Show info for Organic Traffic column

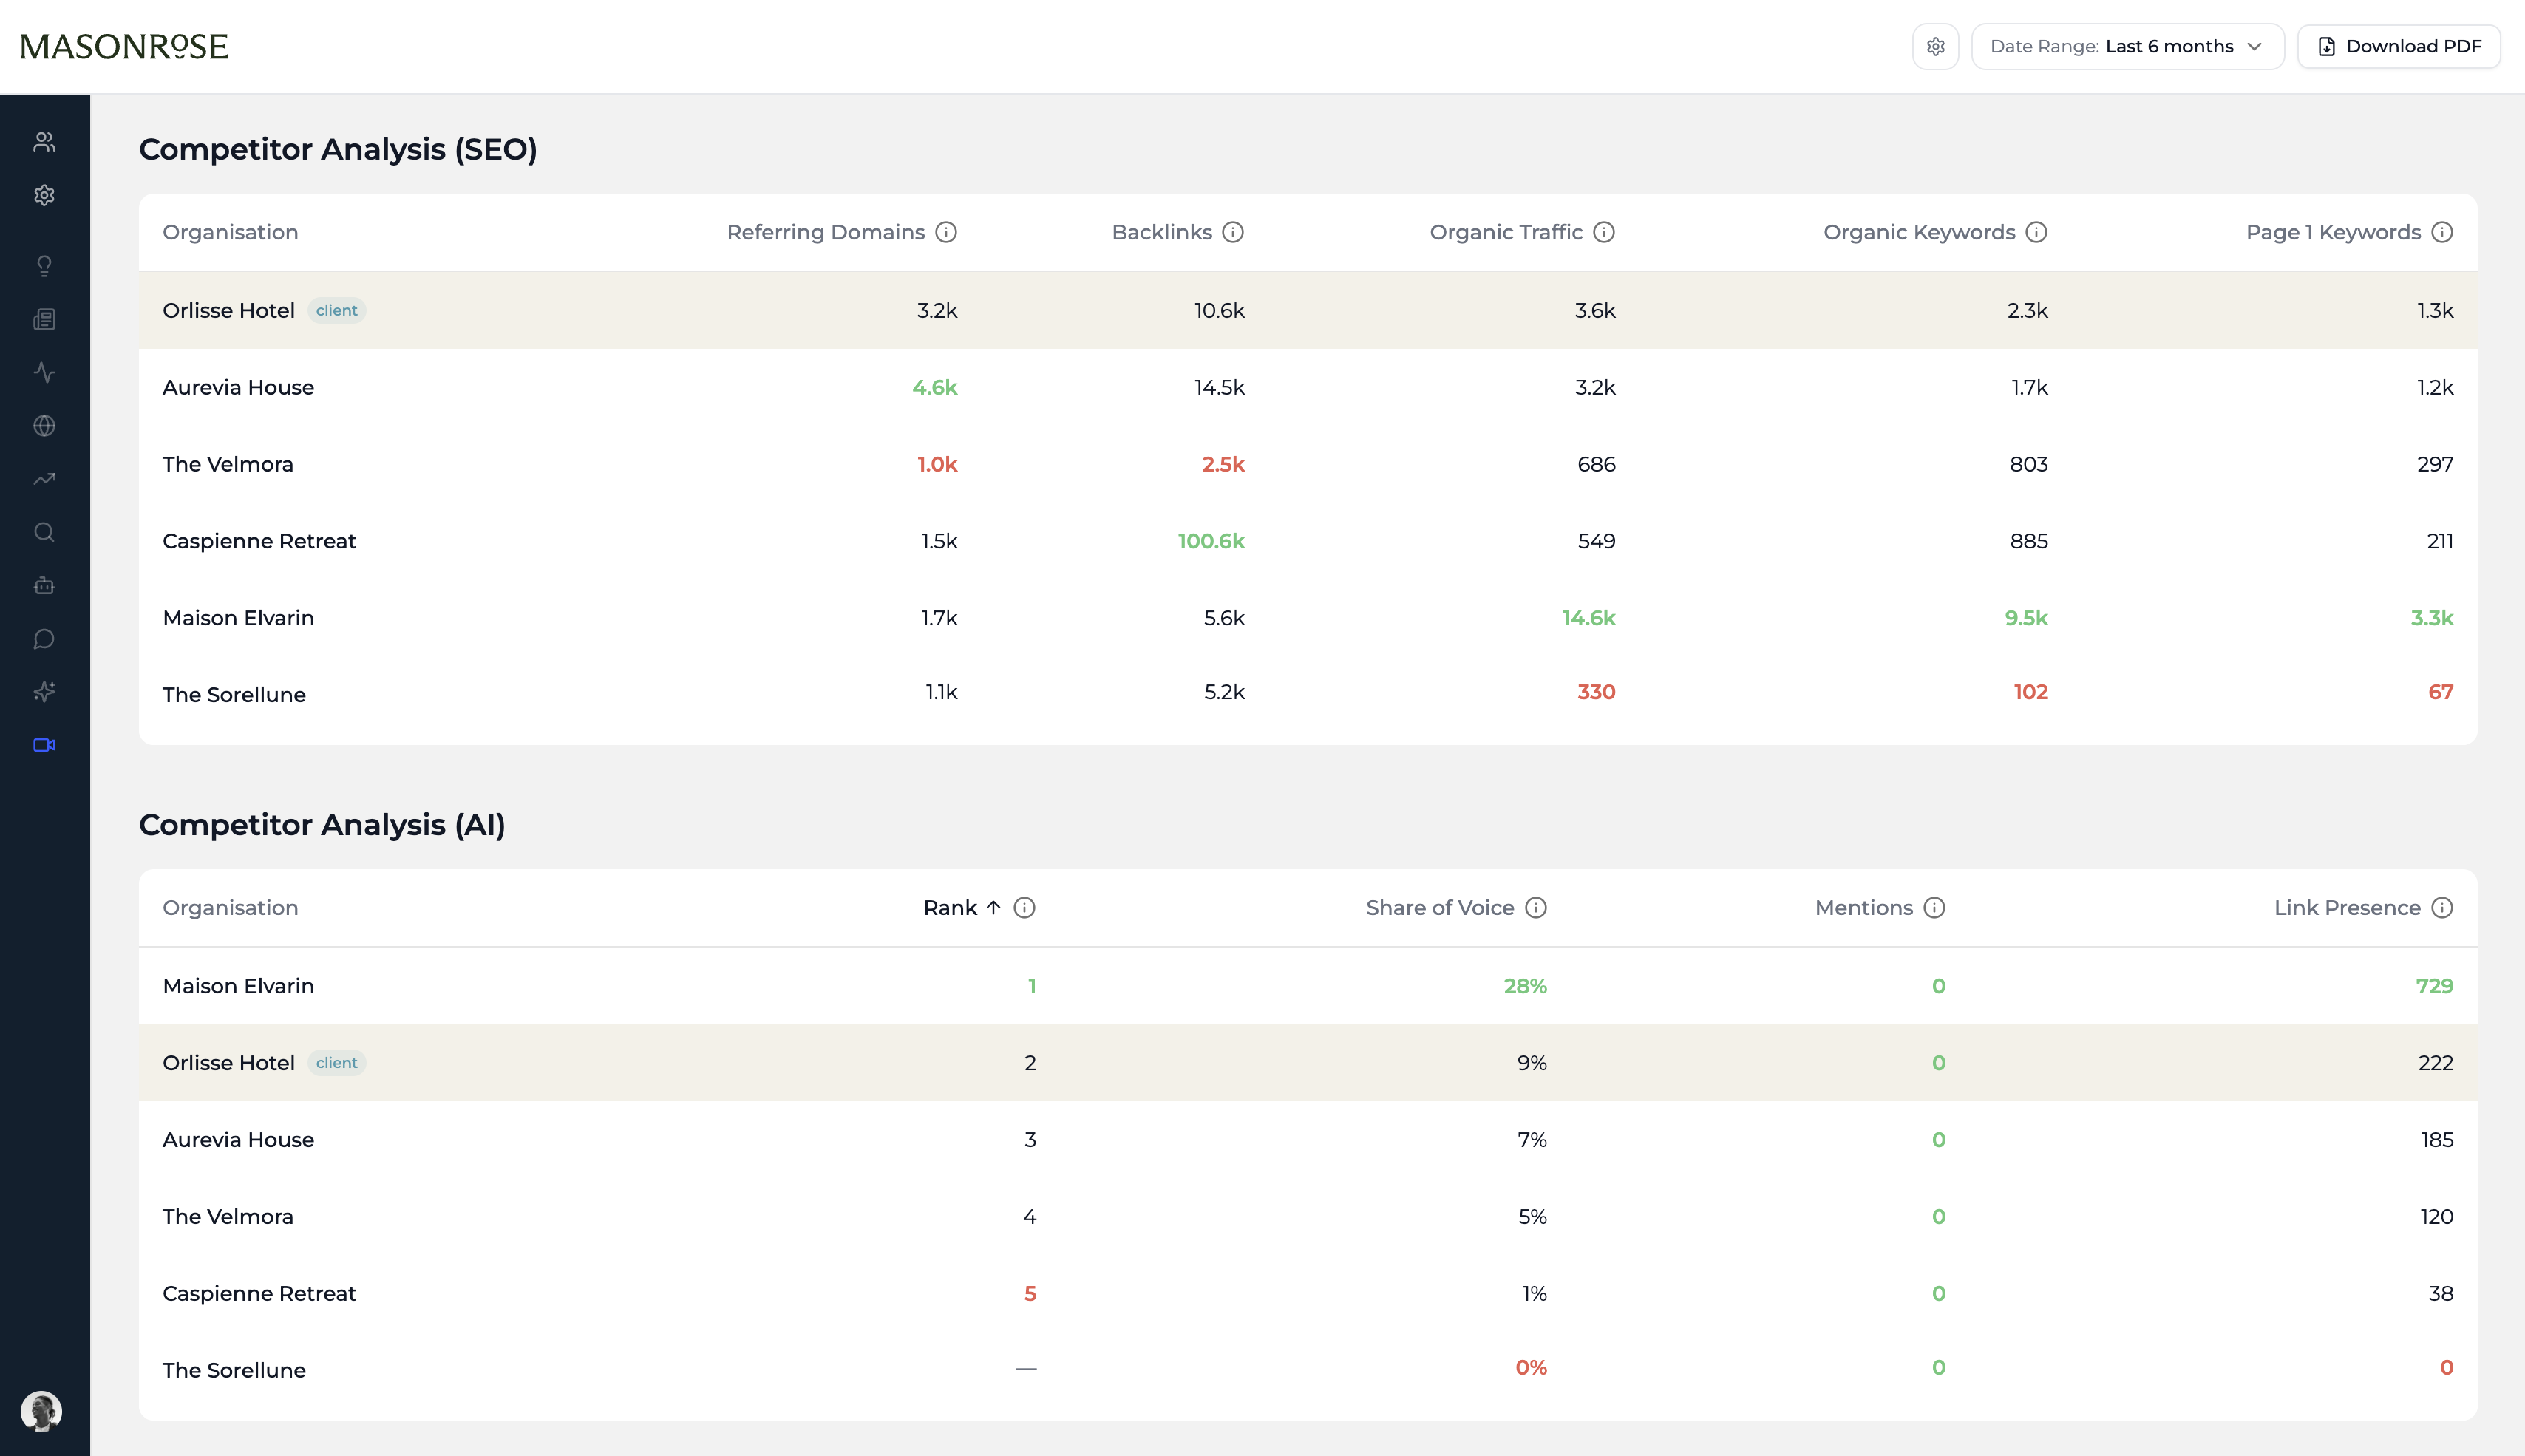click(x=1604, y=232)
